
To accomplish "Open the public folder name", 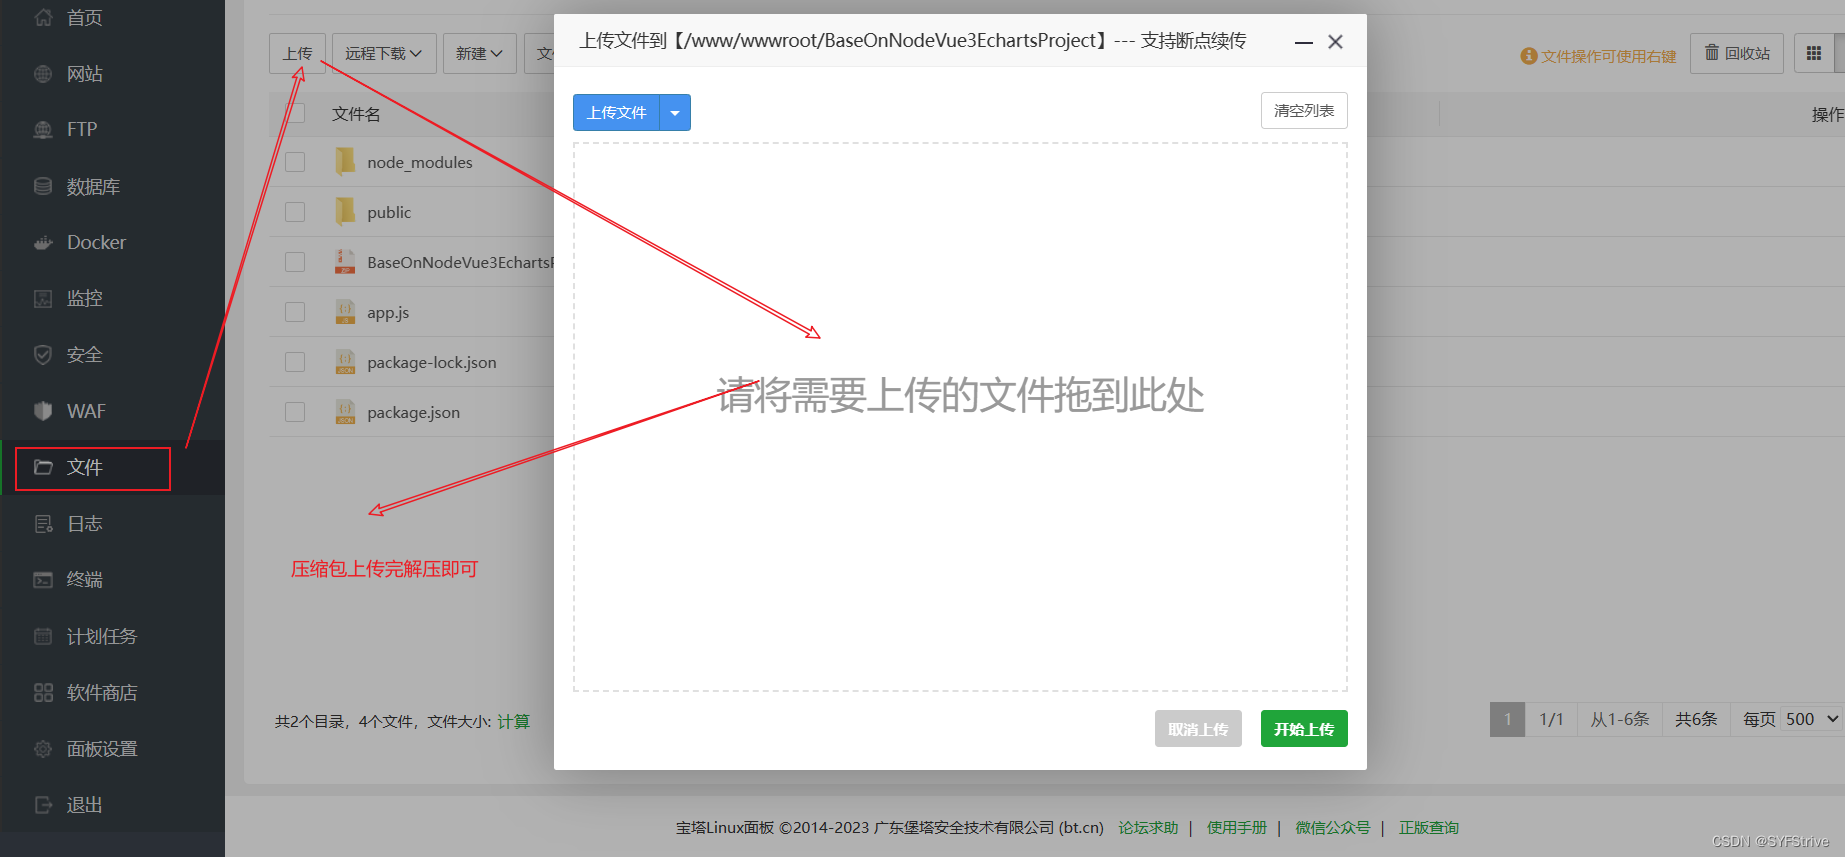I will [x=389, y=212].
